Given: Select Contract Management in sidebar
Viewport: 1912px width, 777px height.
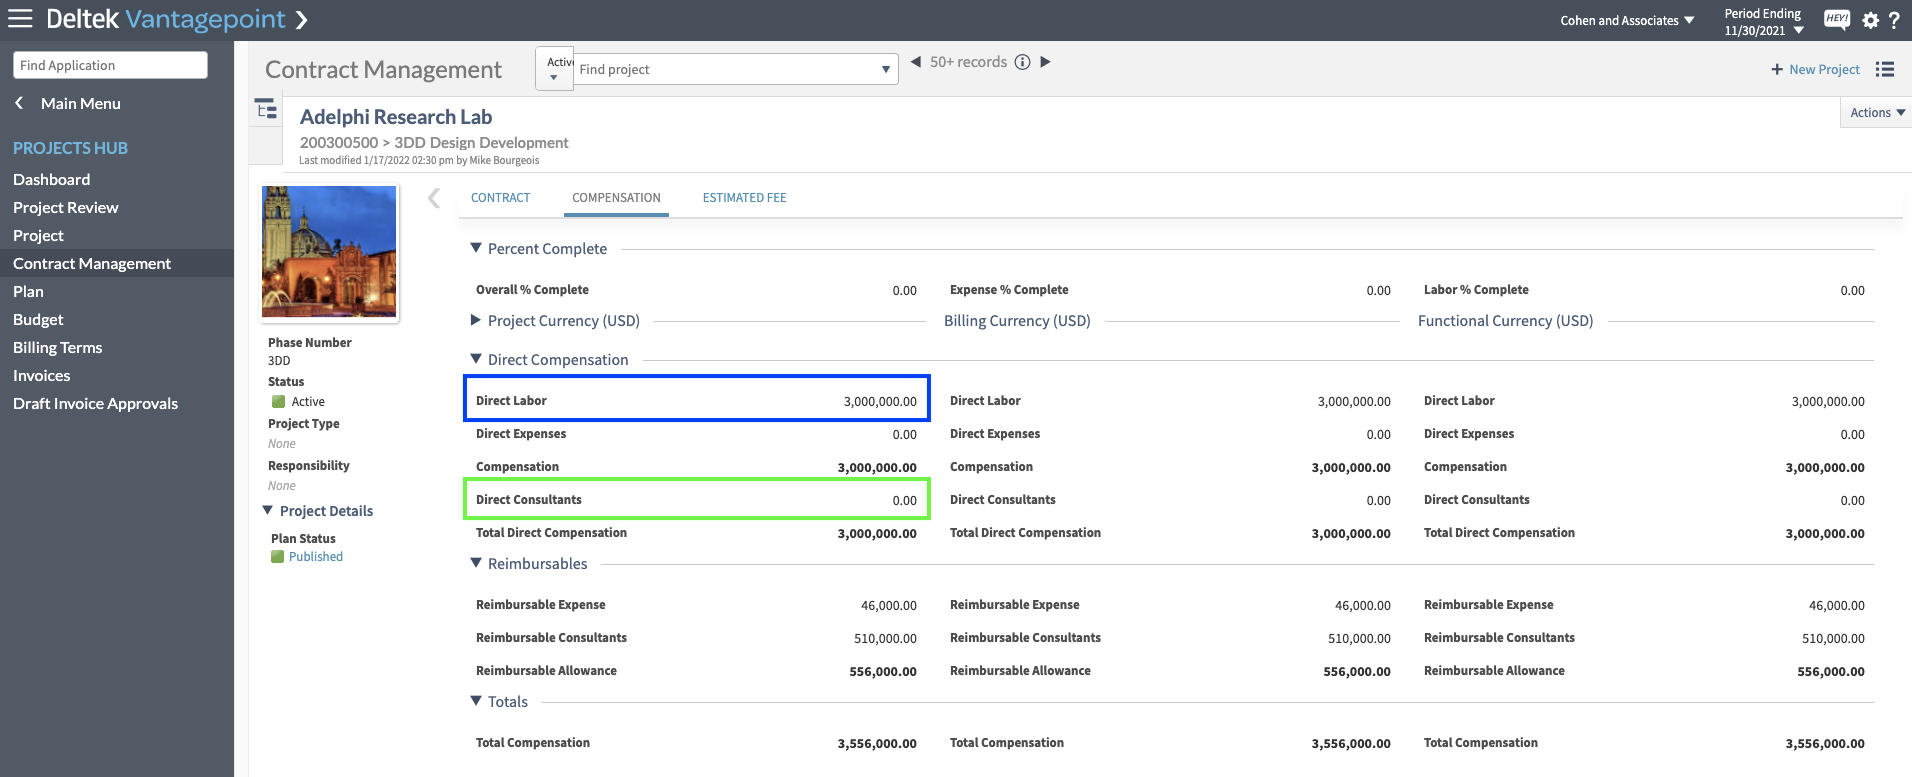Looking at the screenshot, I should click(x=92, y=263).
